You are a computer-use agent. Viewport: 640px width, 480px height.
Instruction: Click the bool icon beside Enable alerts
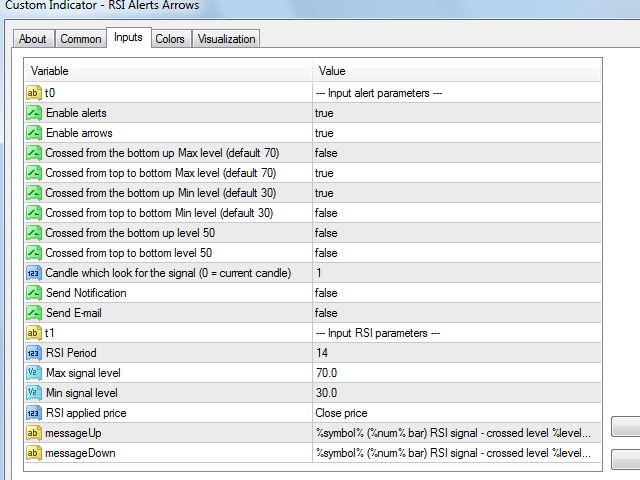coord(34,113)
